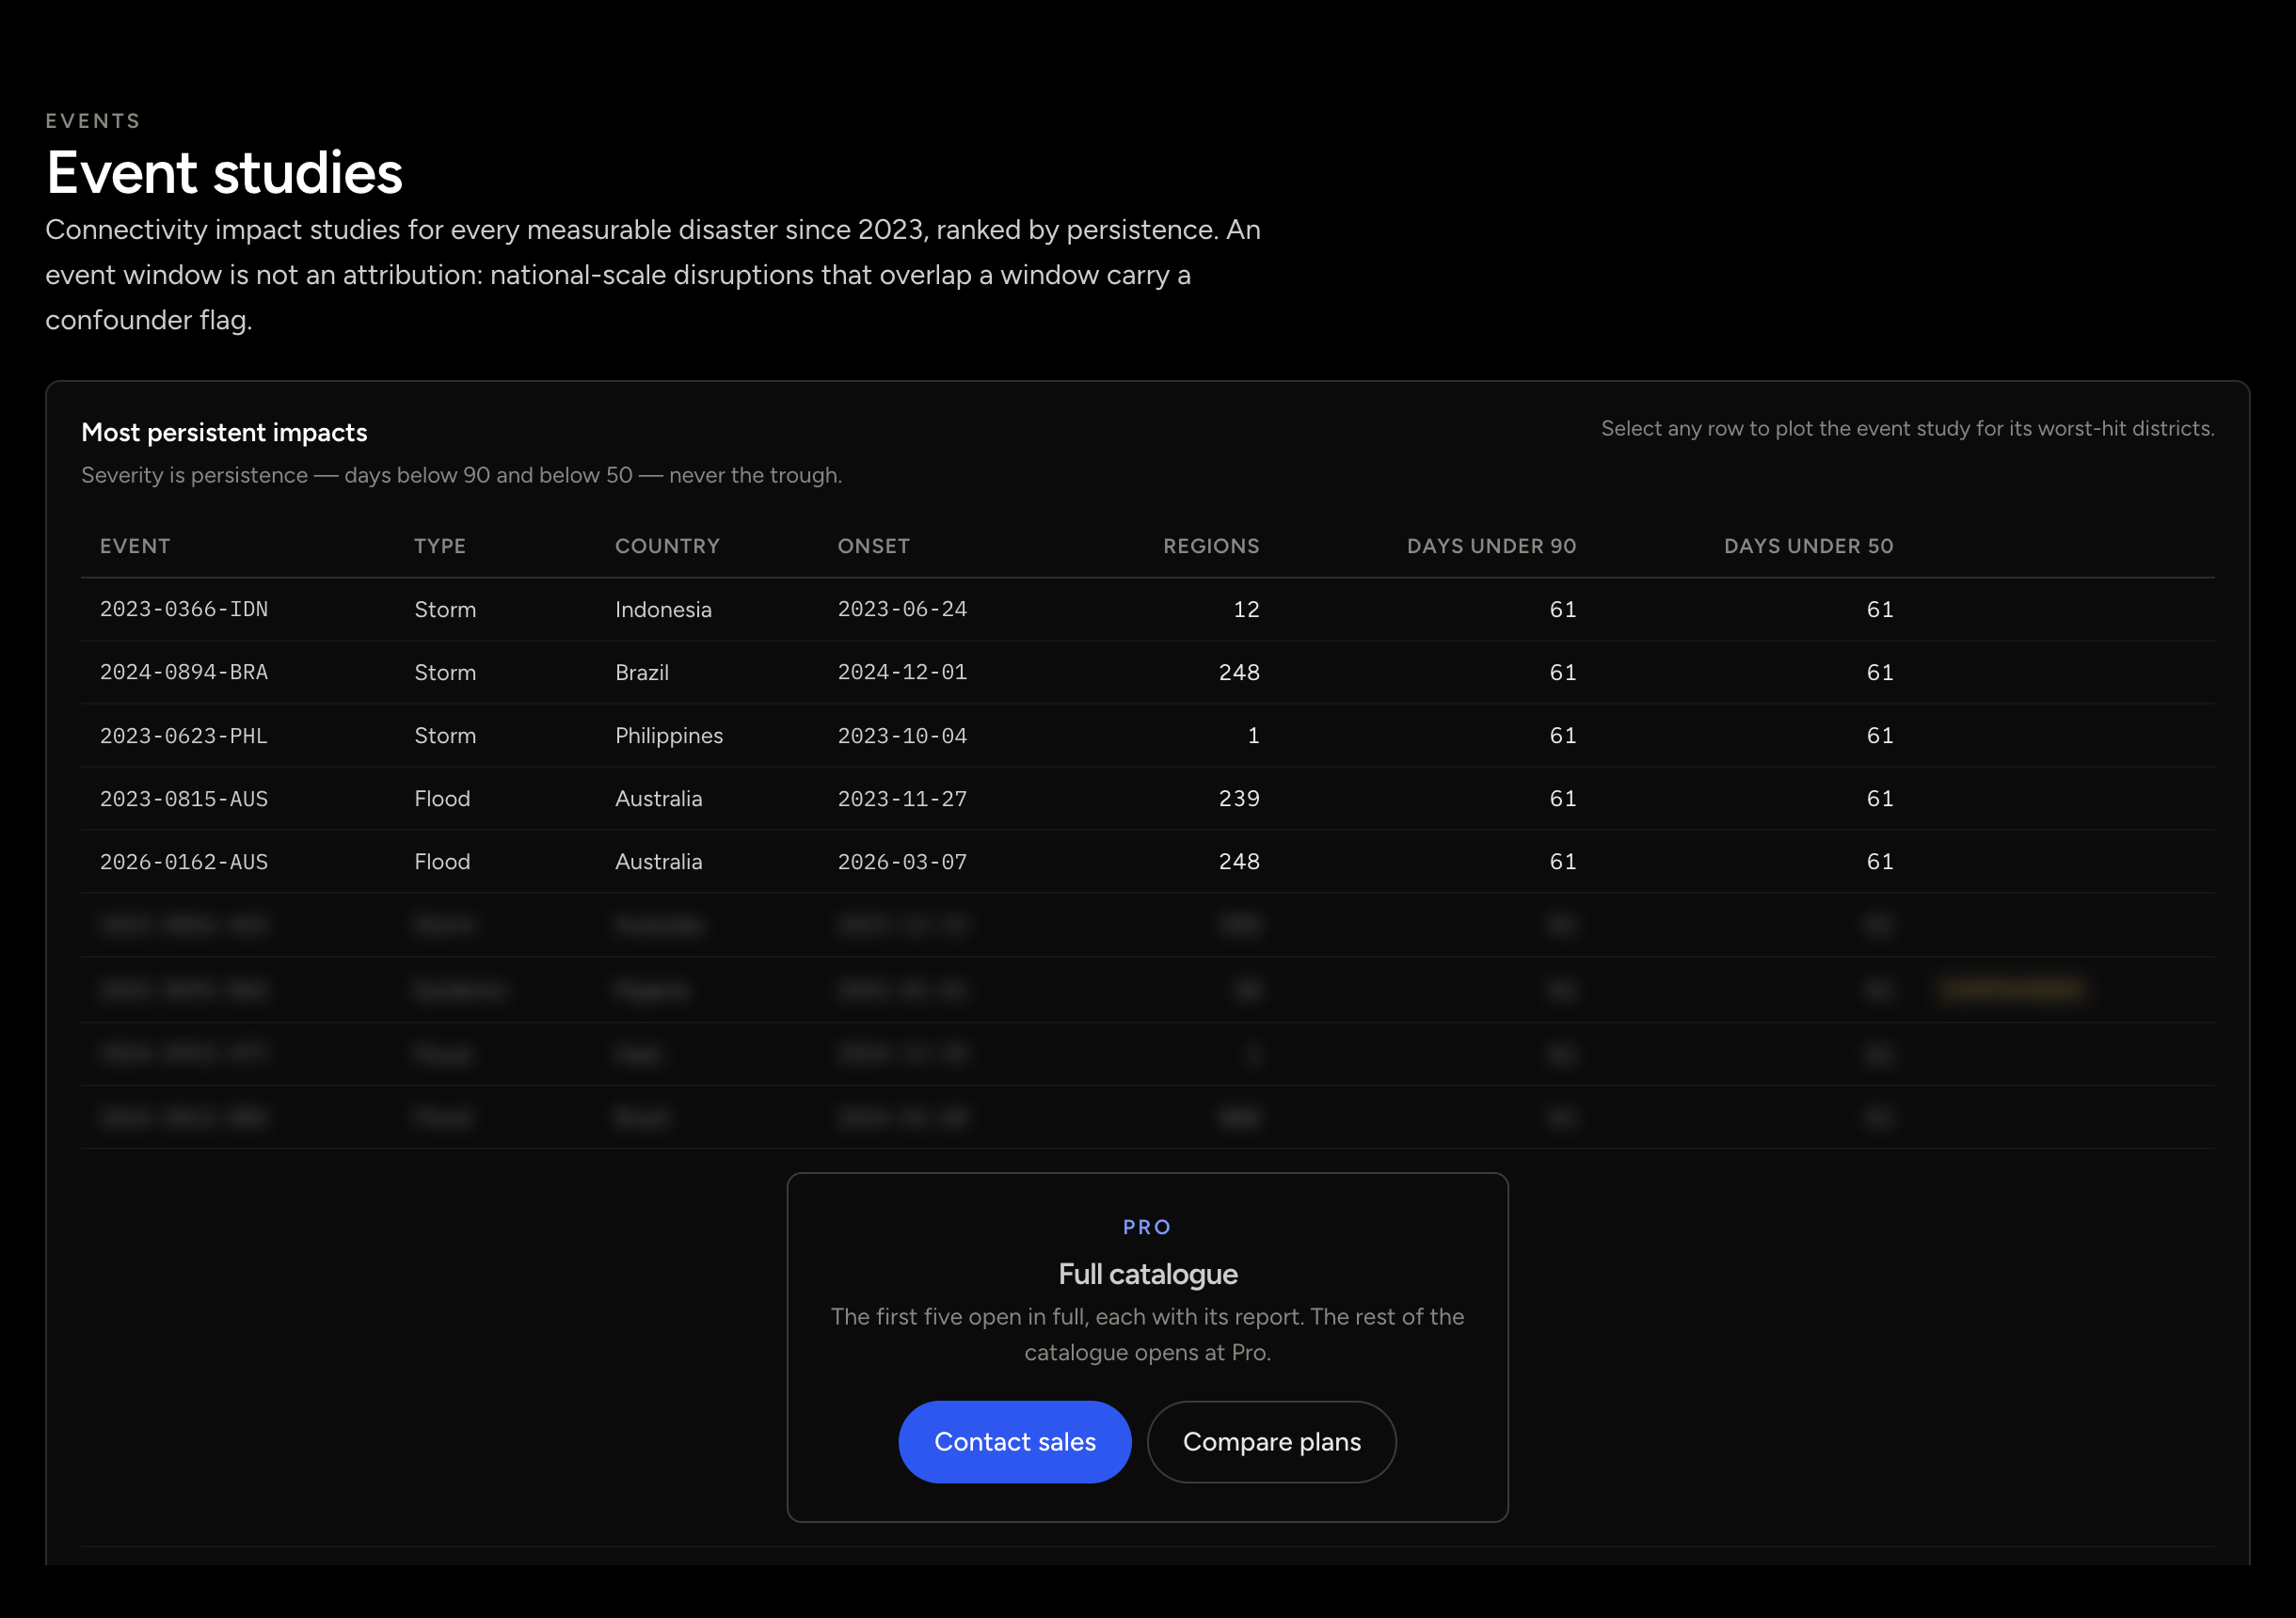Click the COUNTRY column header
The width and height of the screenshot is (2296, 1618).
click(x=667, y=546)
